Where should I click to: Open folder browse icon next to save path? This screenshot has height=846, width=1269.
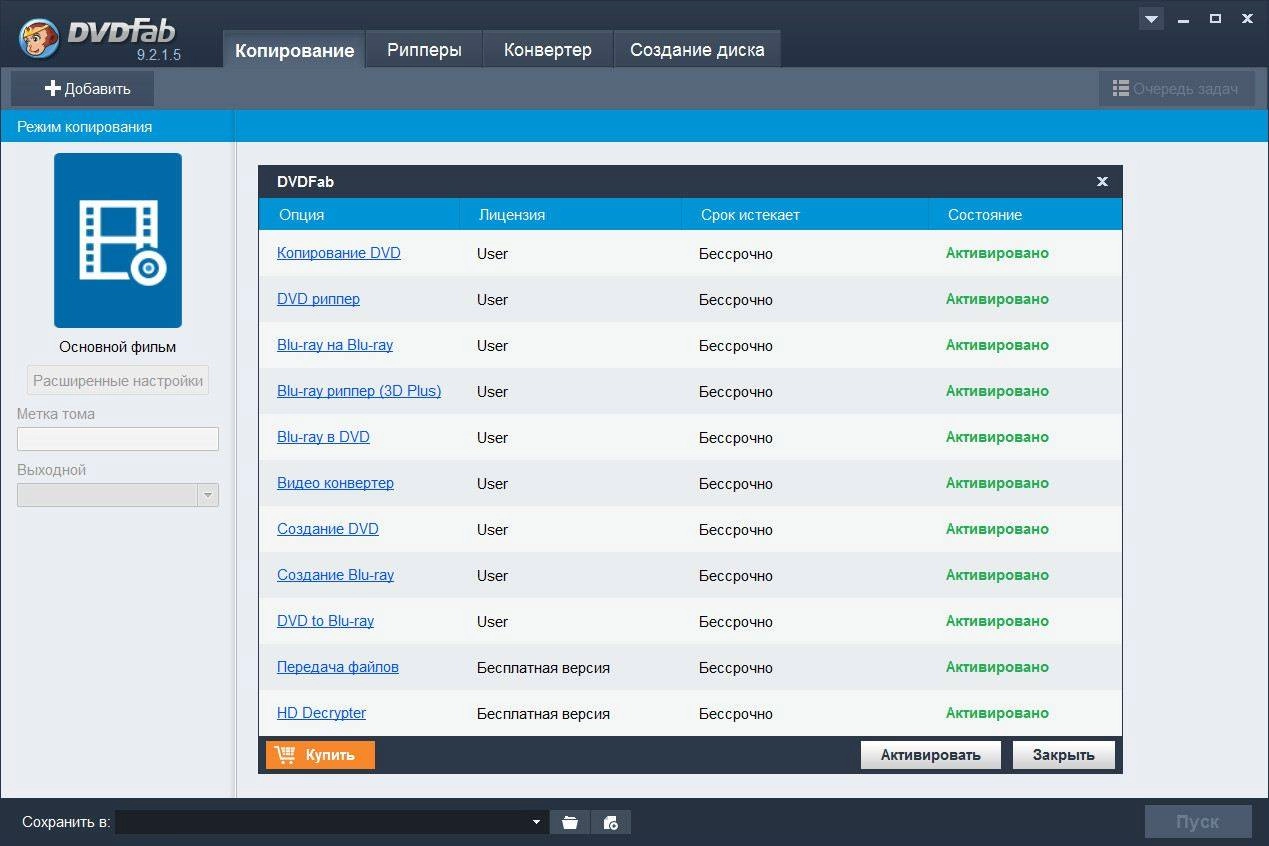tap(570, 822)
